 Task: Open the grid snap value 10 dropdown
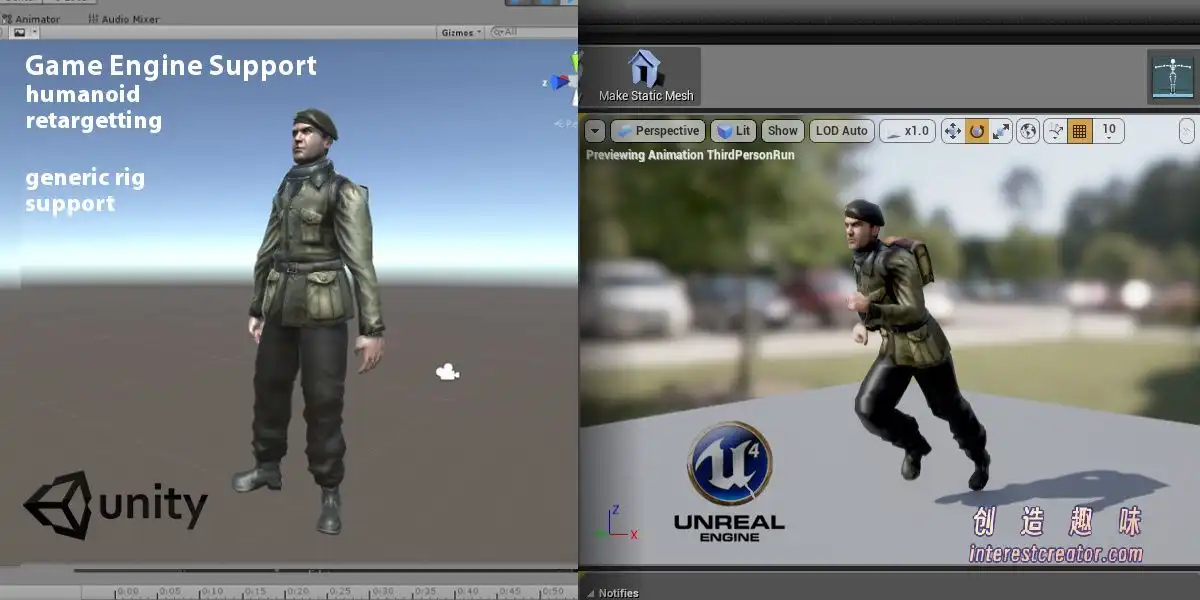[1109, 131]
